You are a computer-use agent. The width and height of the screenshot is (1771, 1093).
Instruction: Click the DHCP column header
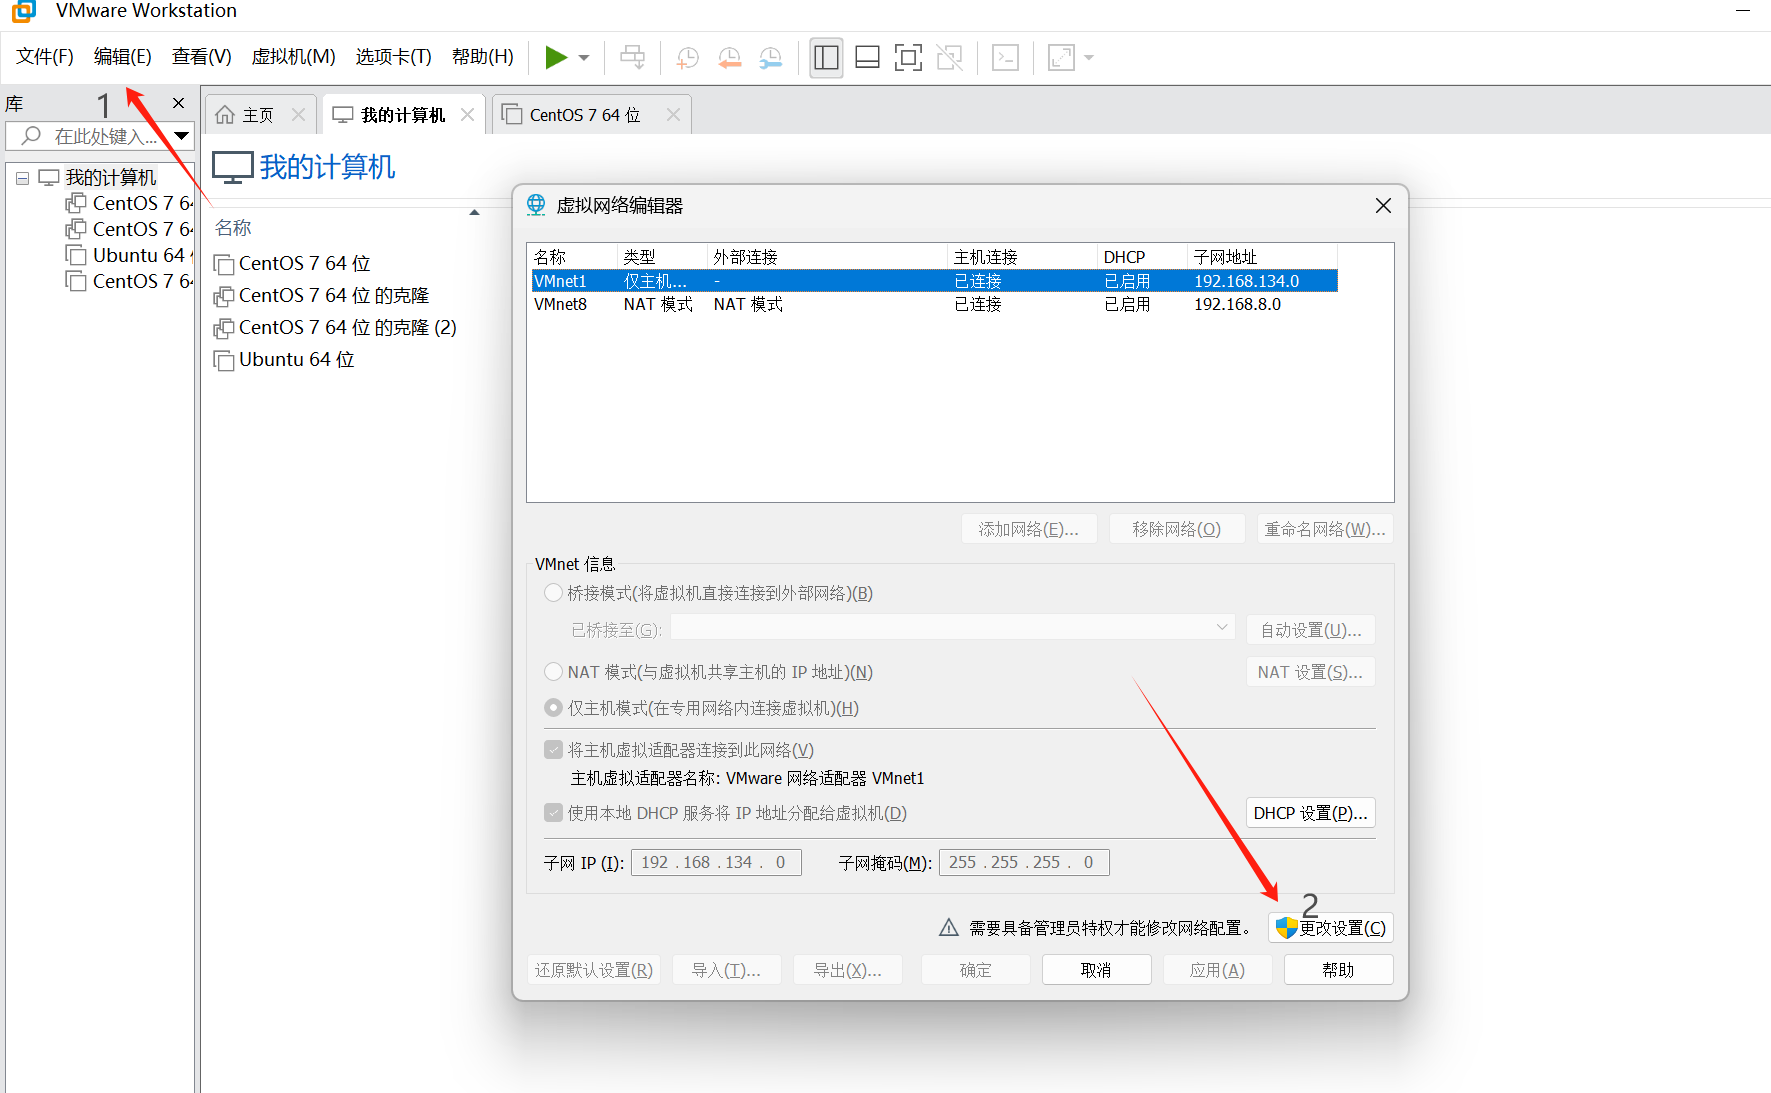click(1142, 257)
